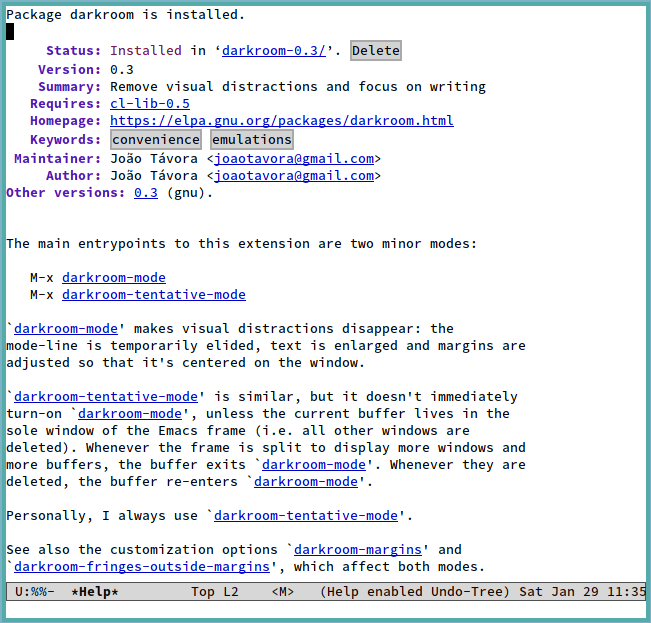Click the 'Version:' field label
651x623 pixels.
pyautogui.click(x=69, y=69)
